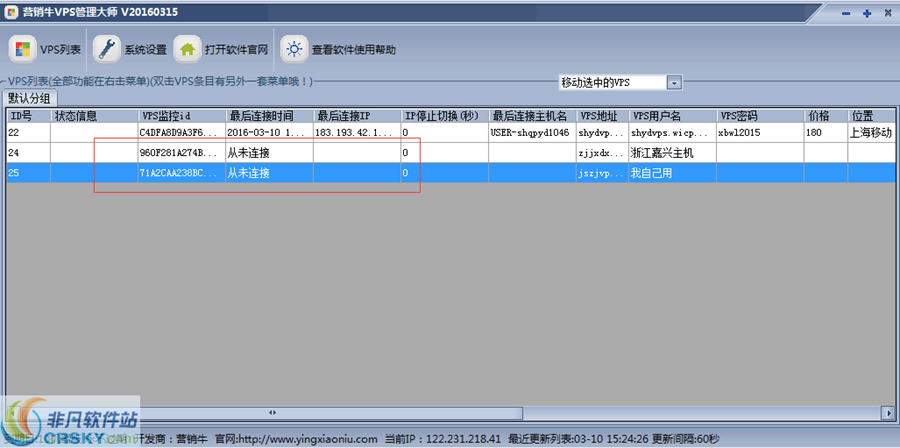Viewport: 900px width, 448px height.
Task: Close the 营销牛VPS管理大师 window
Action: (887, 13)
